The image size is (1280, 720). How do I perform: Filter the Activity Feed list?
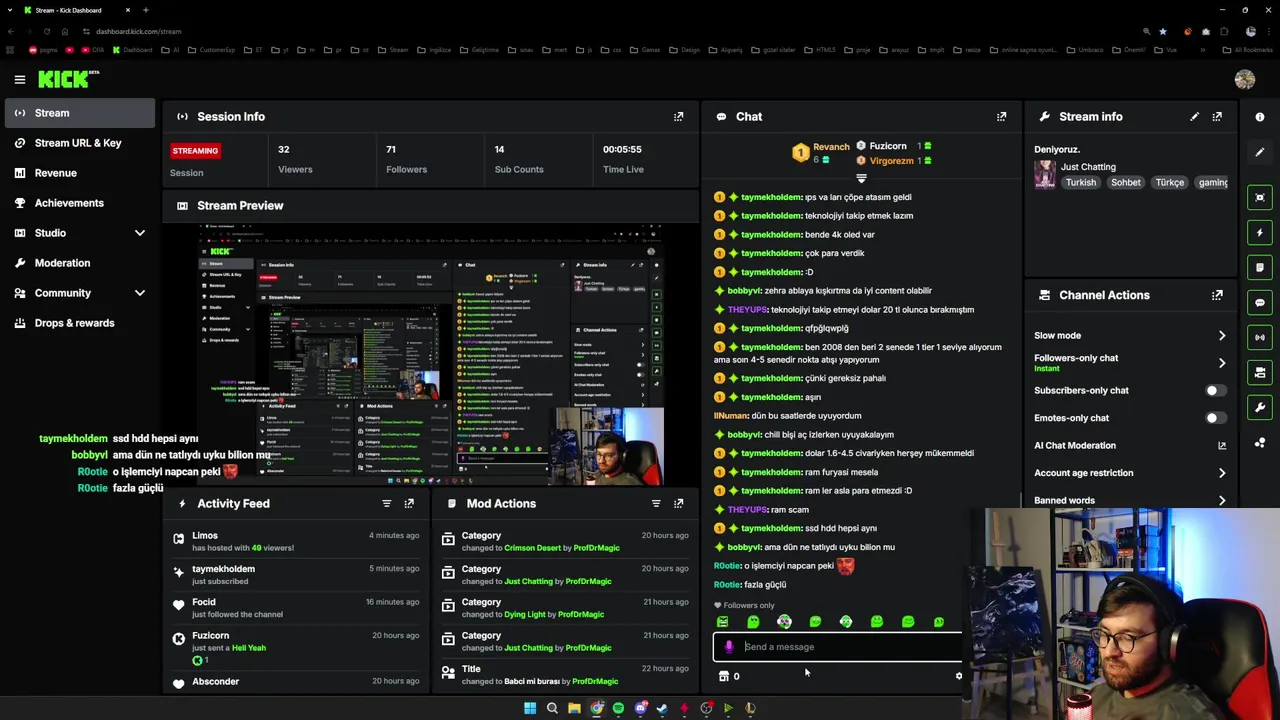386,504
